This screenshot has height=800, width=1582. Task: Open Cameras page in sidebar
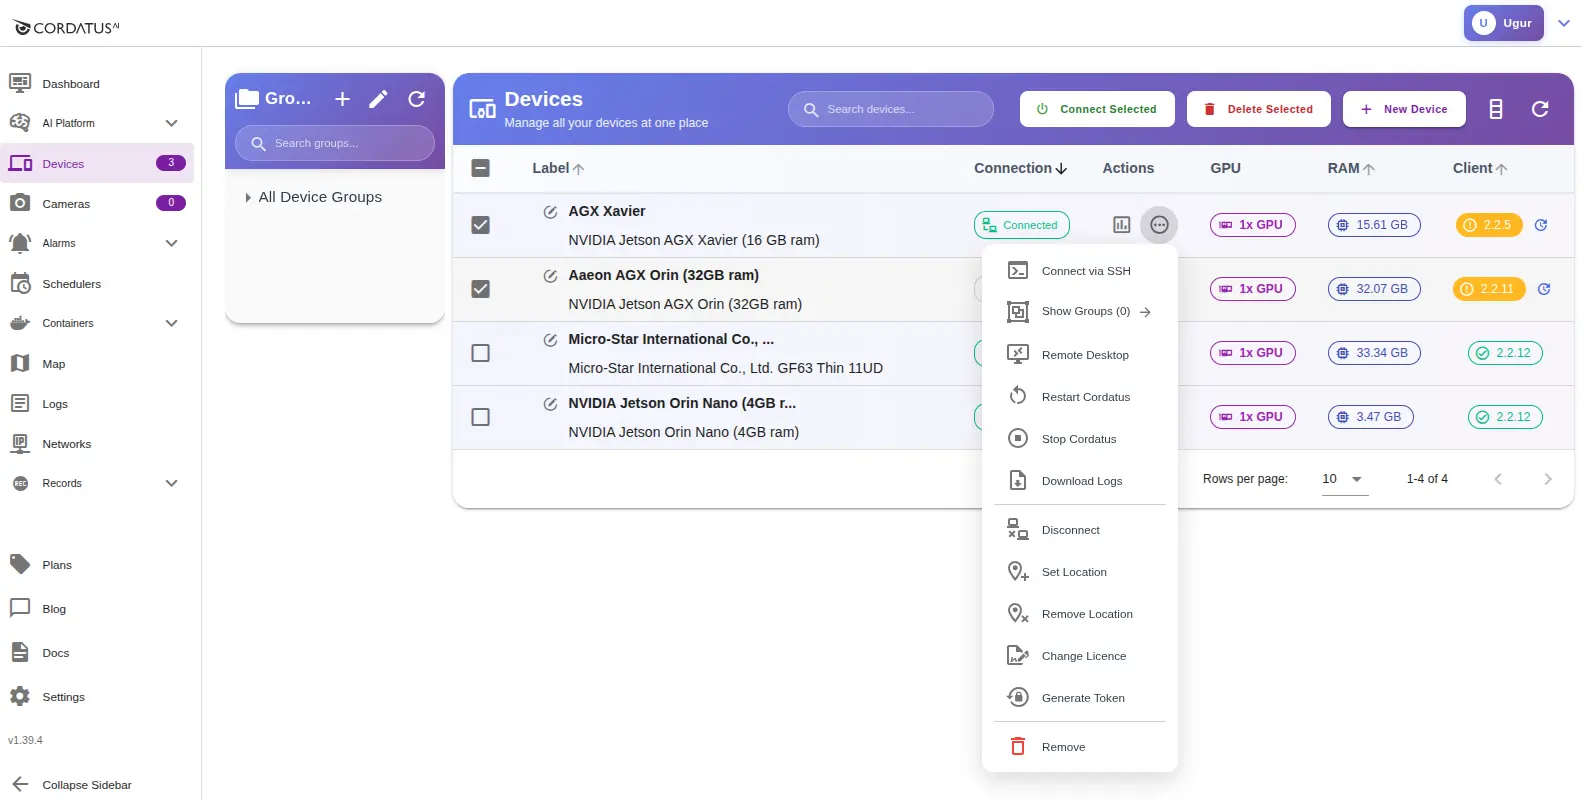(97, 204)
